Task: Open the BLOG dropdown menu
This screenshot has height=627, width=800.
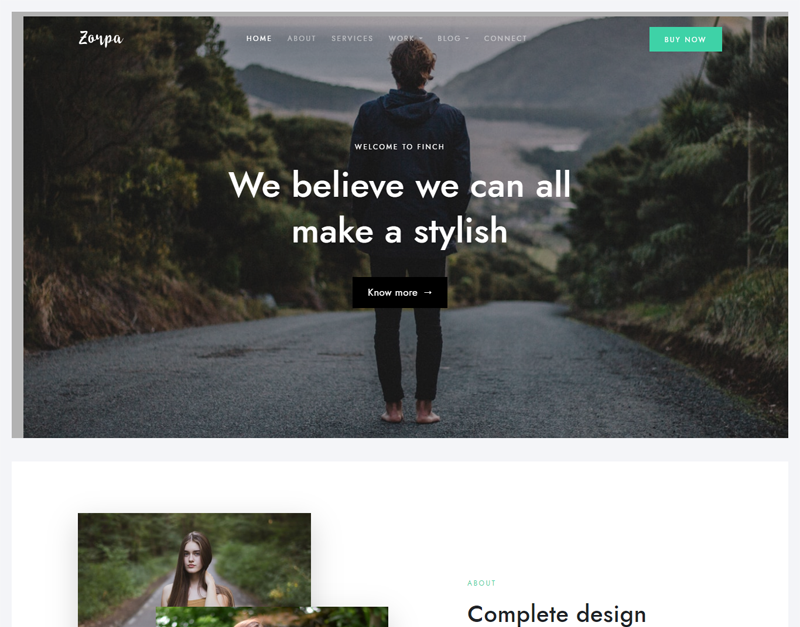Action: (453, 38)
